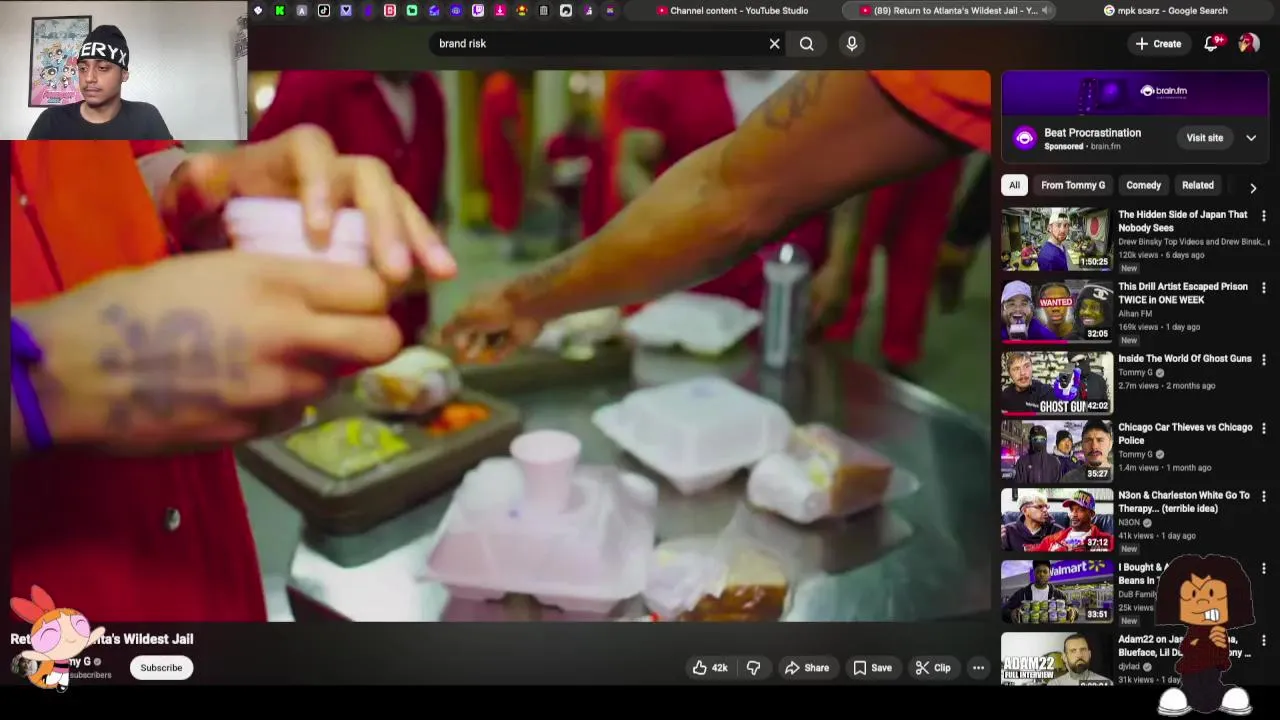This screenshot has height=720, width=1280.
Task: Open The Hidden Side of Japan title
Action: click(x=1183, y=221)
